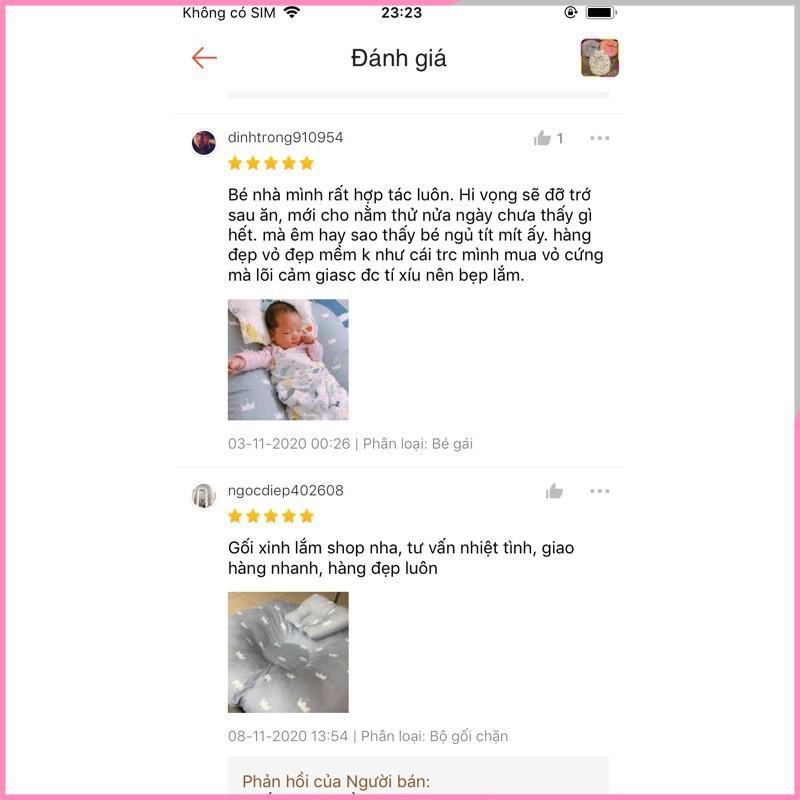Tap the back arrow icon

pos(204,58)
